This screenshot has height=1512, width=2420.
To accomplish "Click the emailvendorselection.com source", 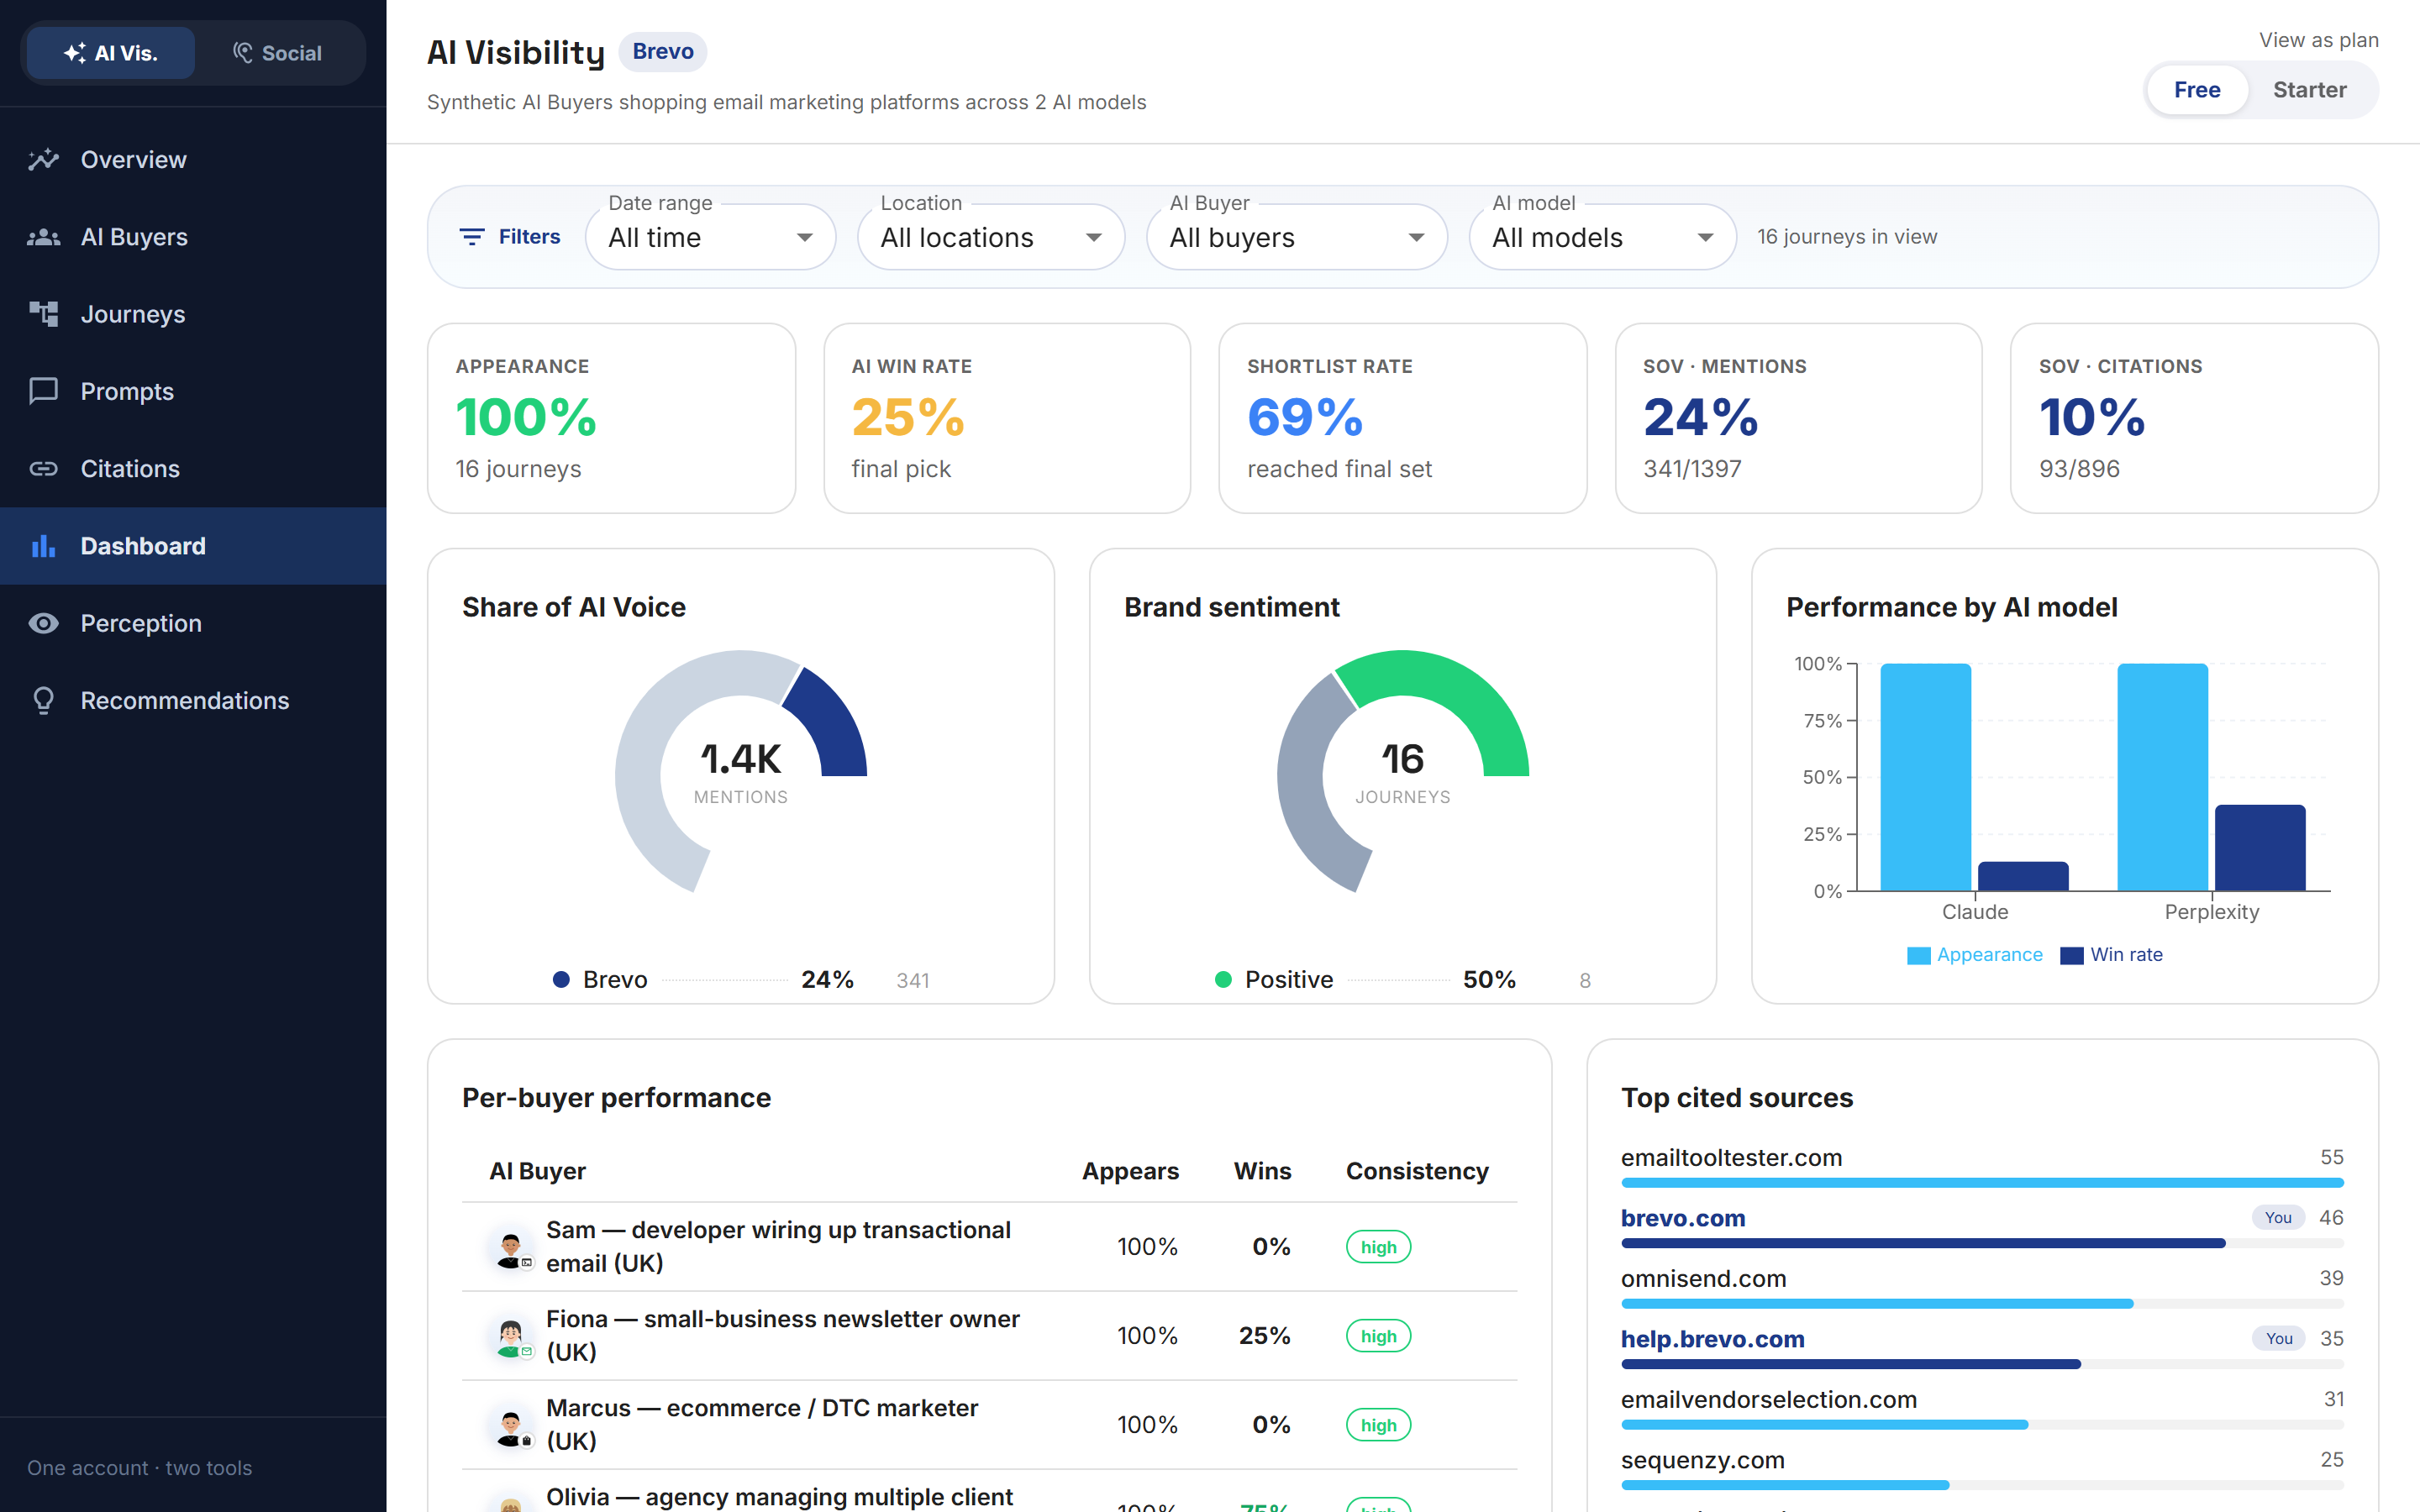I will [1769, 1400].
